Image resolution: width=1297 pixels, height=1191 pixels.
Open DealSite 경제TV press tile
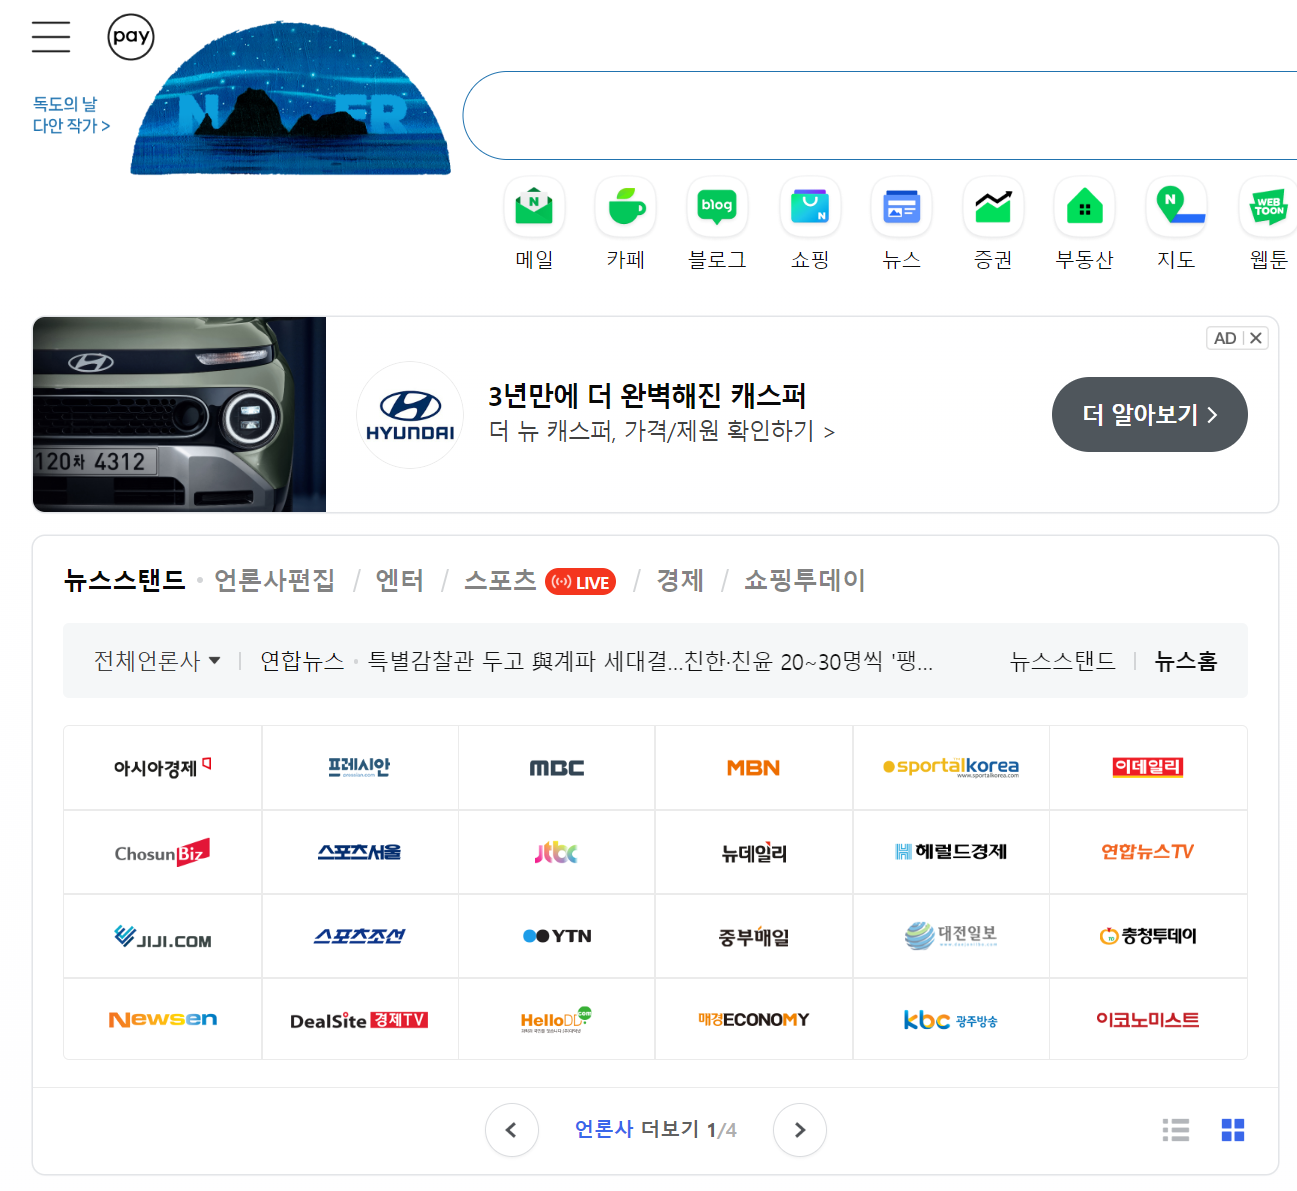(x=360, y=1019)
